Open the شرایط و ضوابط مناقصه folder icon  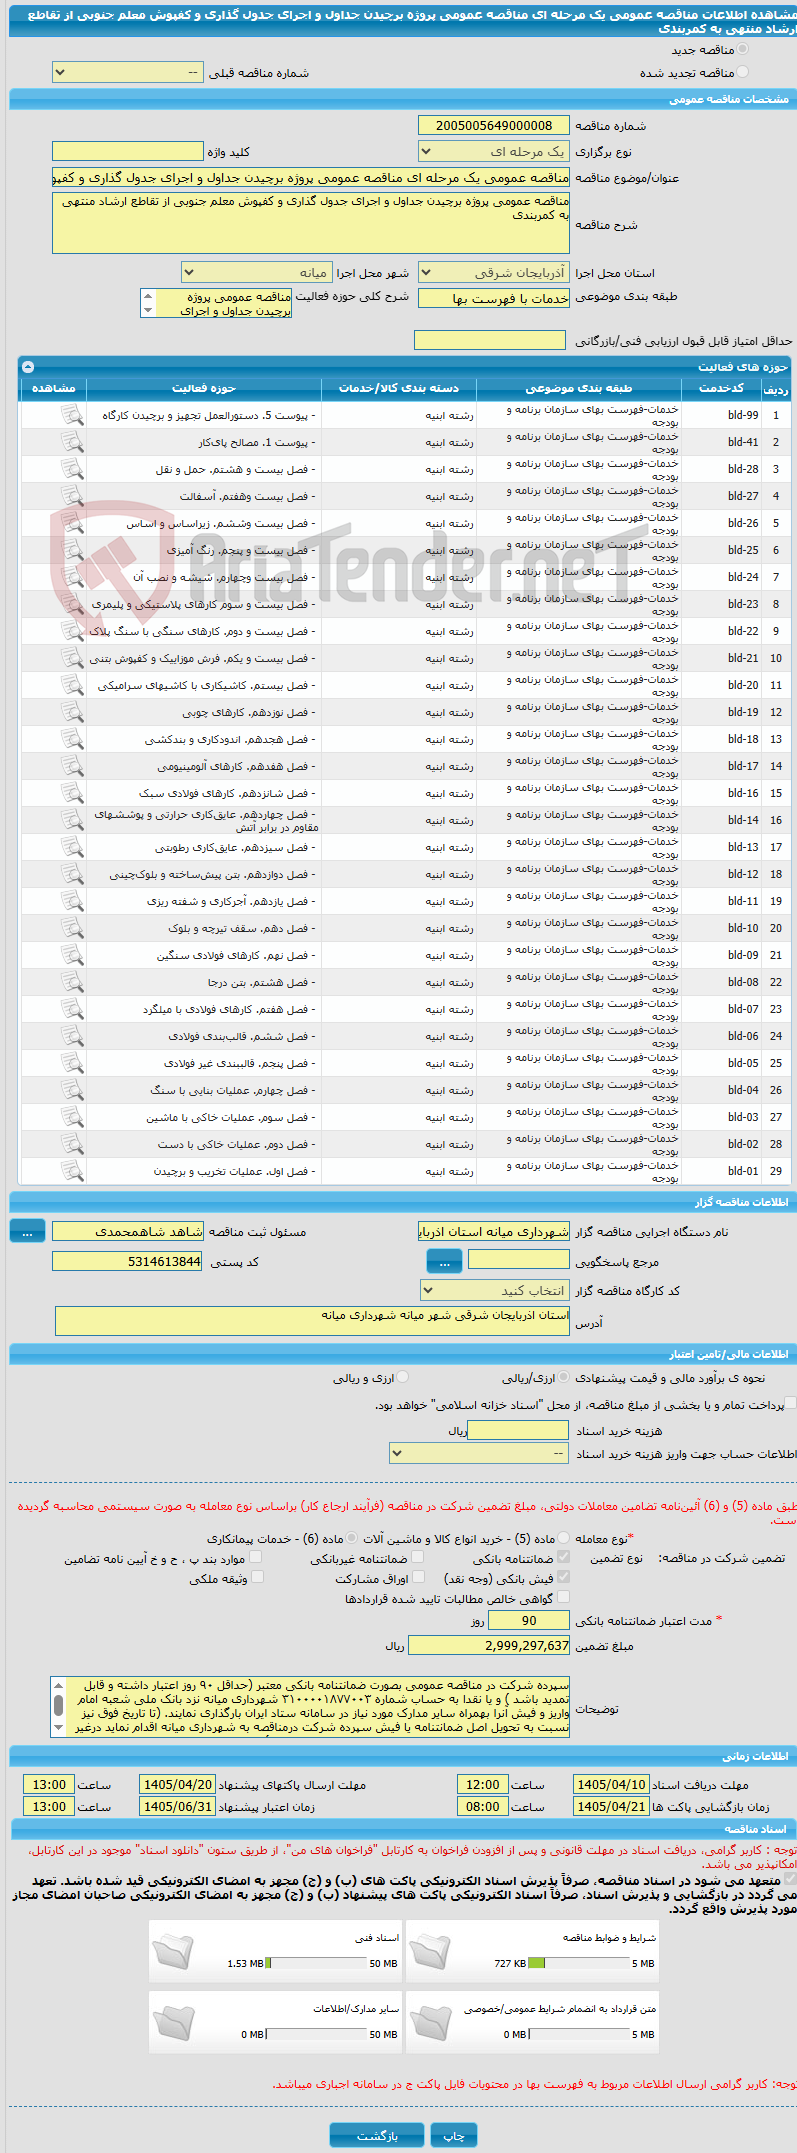click(431, 1951)
